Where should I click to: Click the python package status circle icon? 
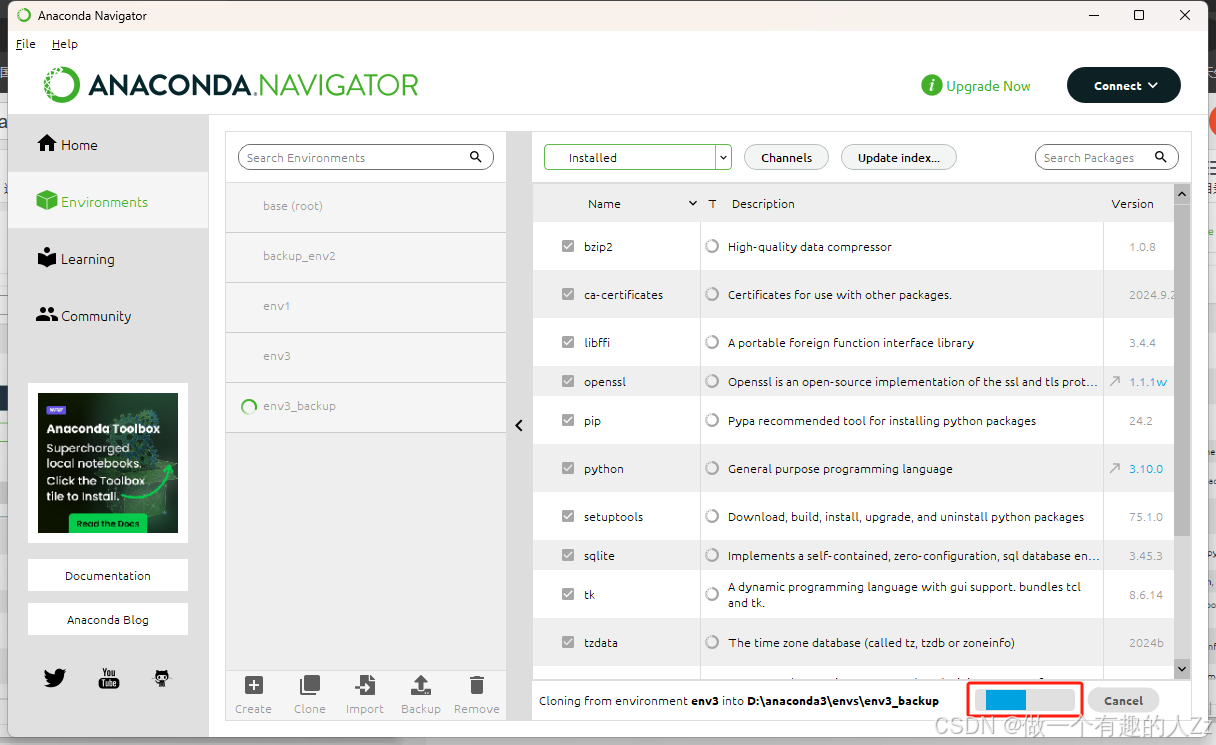(x=712, y=468)
